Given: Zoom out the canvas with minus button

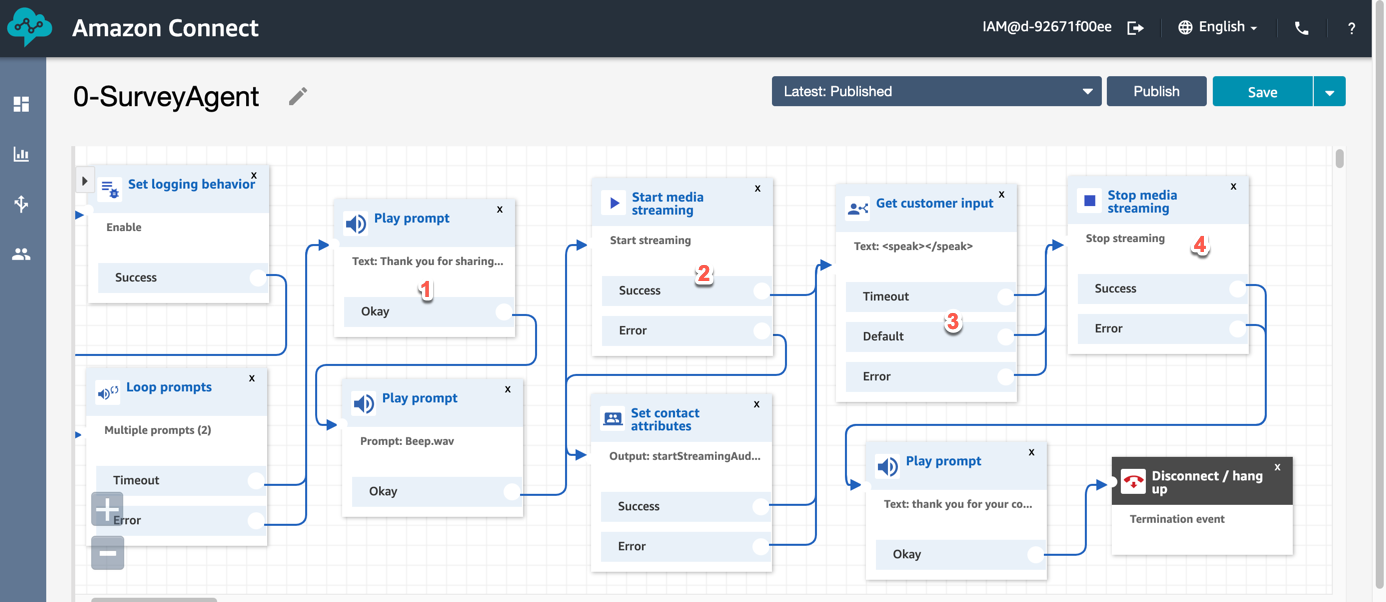Looking at the screenshot, I should point(107,552).
